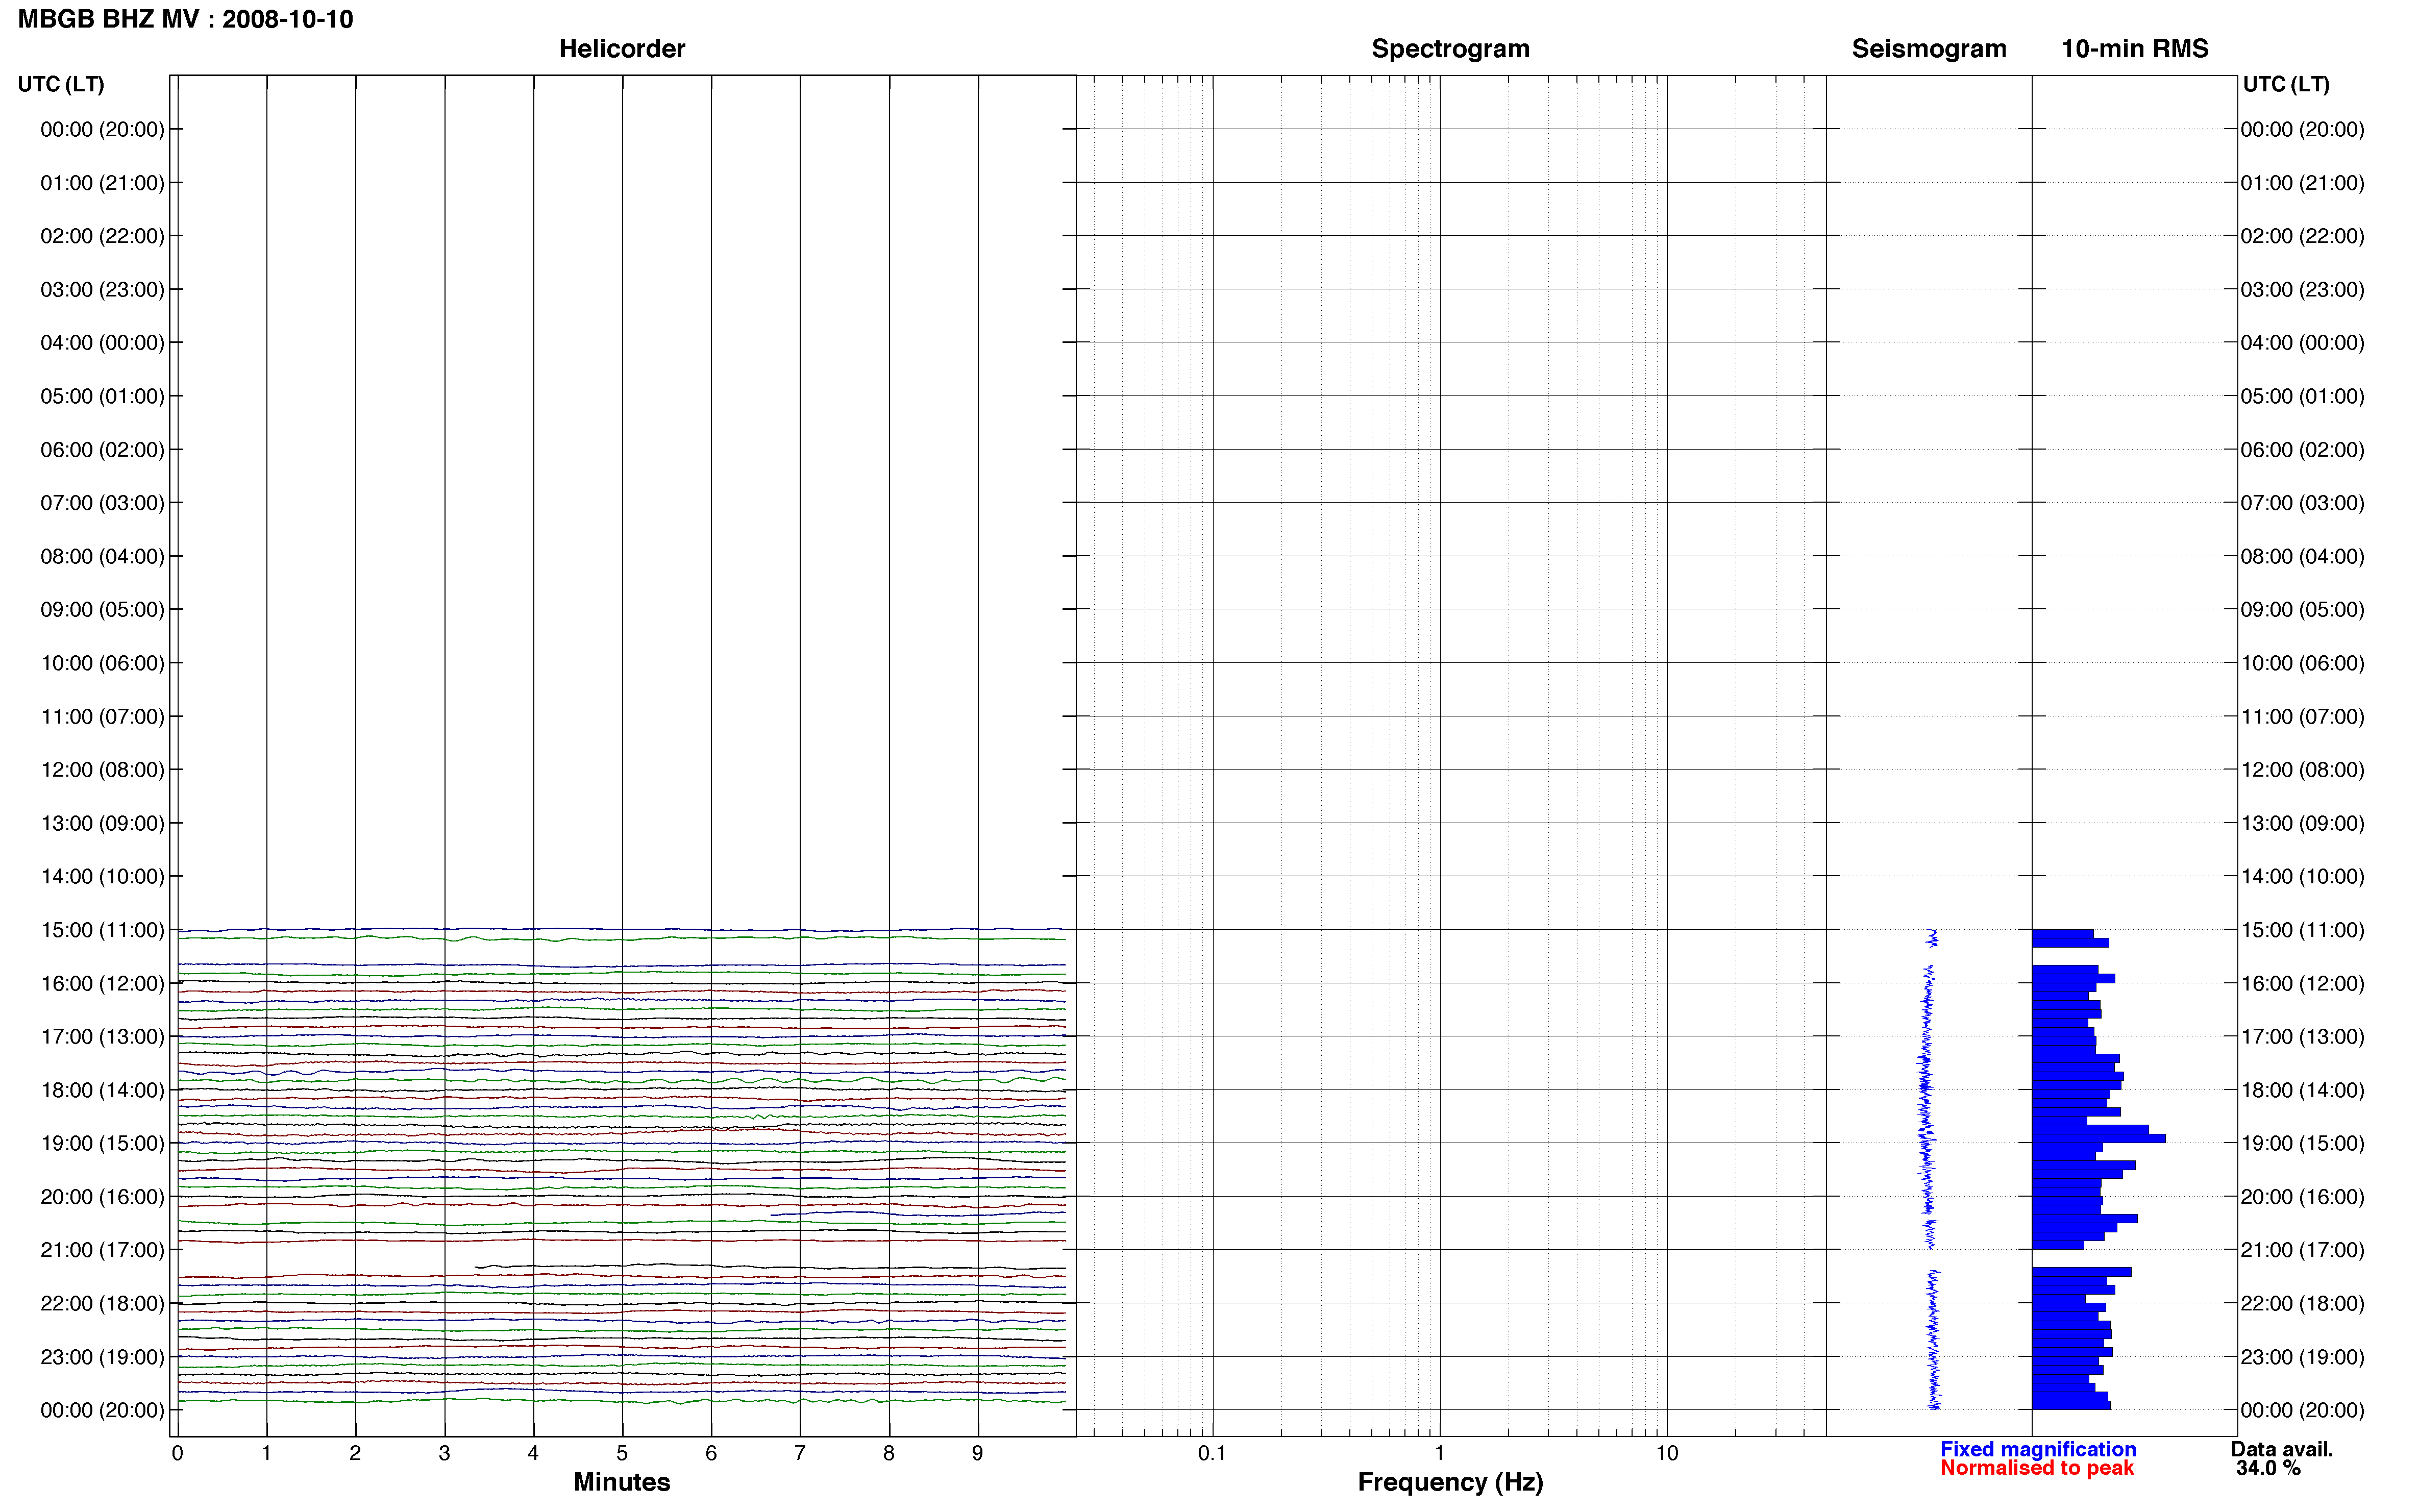
Task: Click the 9 tick on the Minutes axis
Action: click(978, 1453)
